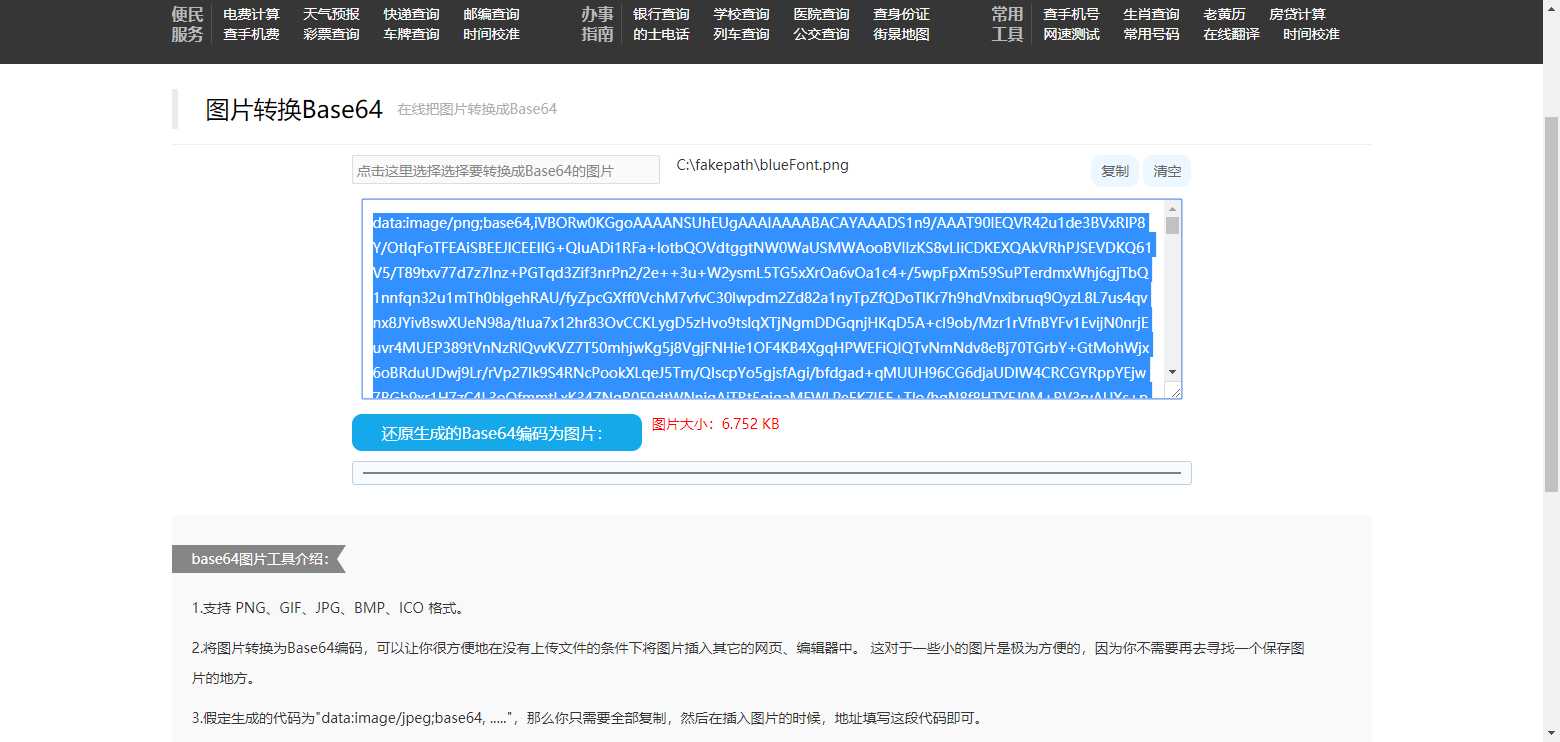Open the 街景地图 link
The height and width of the screenshot is (742, 1560).
pyautogui.click(x=901, y=34)
